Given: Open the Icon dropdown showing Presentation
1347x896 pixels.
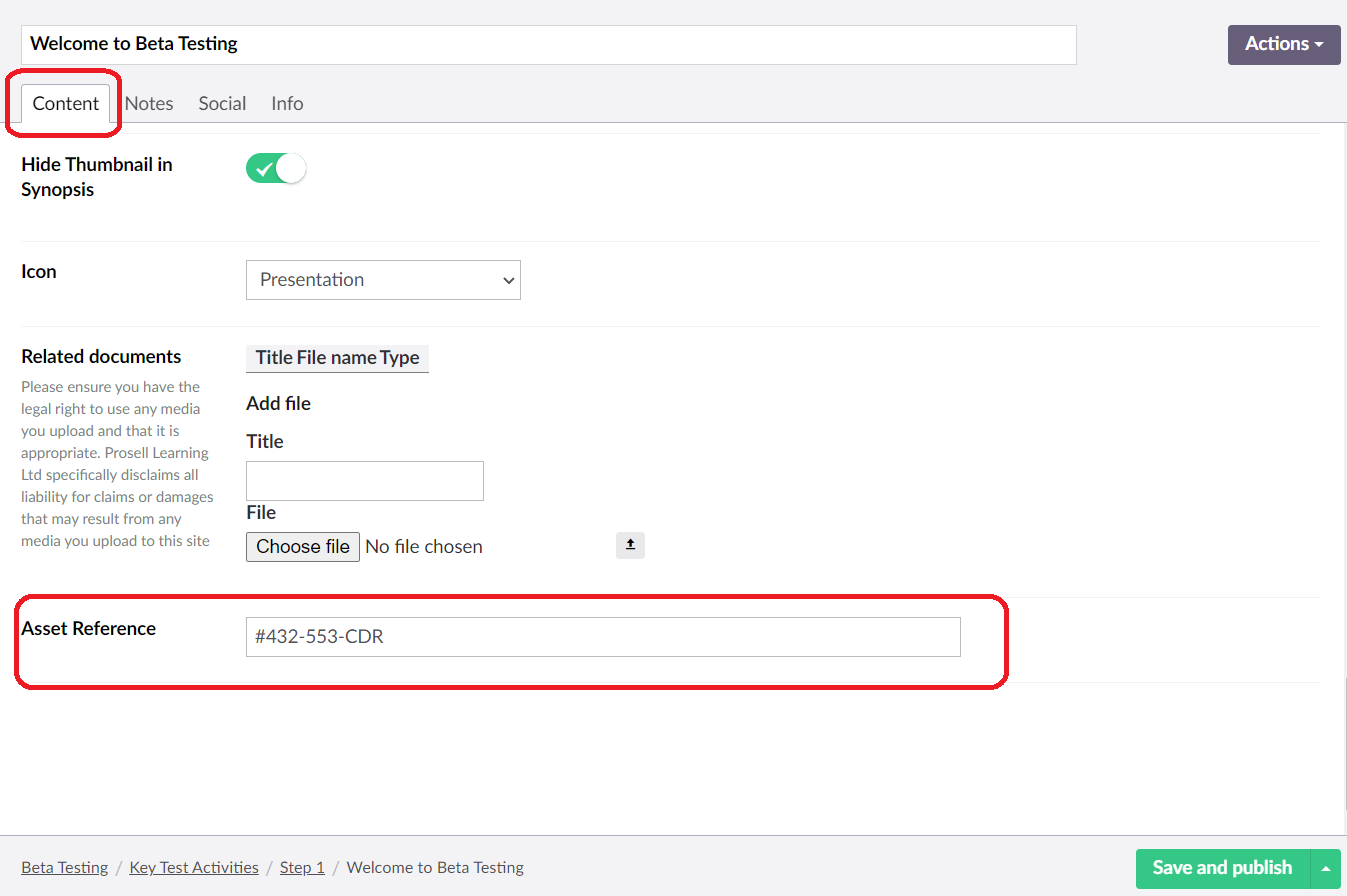Looking at the screenshot, I should [383, 280].
